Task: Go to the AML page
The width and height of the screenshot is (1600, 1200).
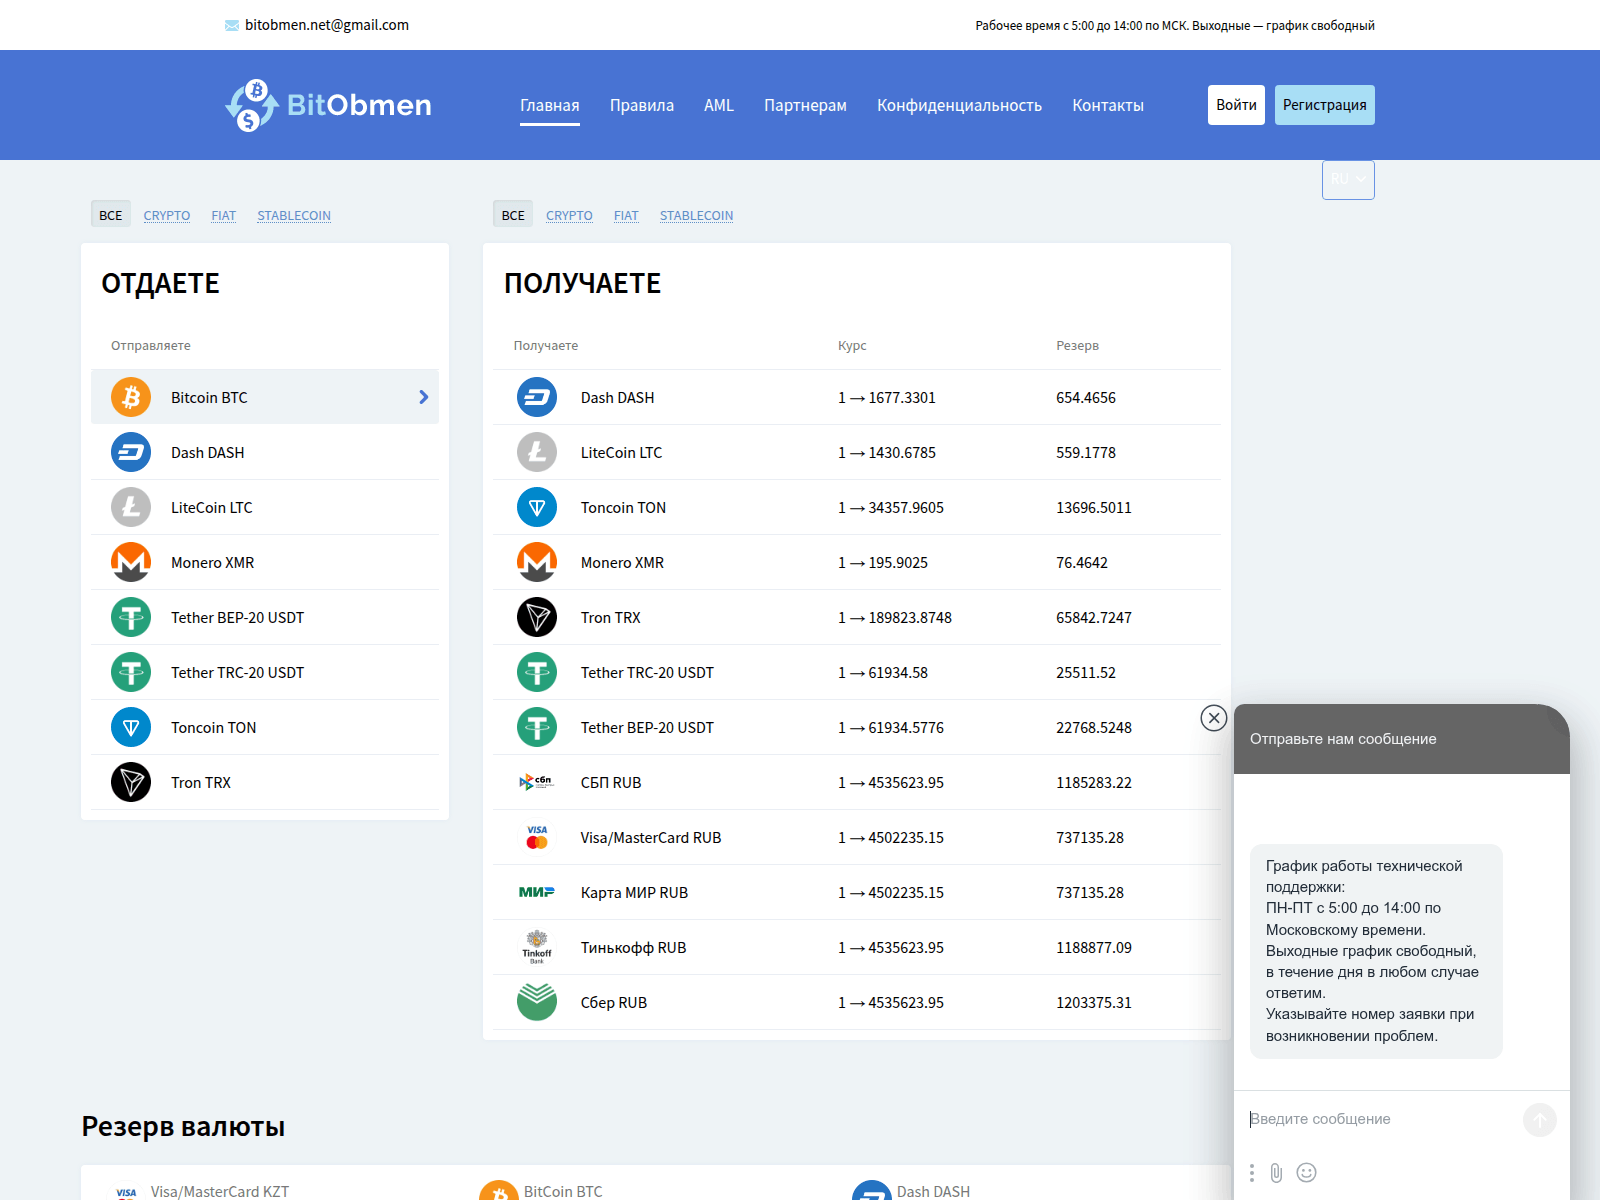Action: (719, 105)
